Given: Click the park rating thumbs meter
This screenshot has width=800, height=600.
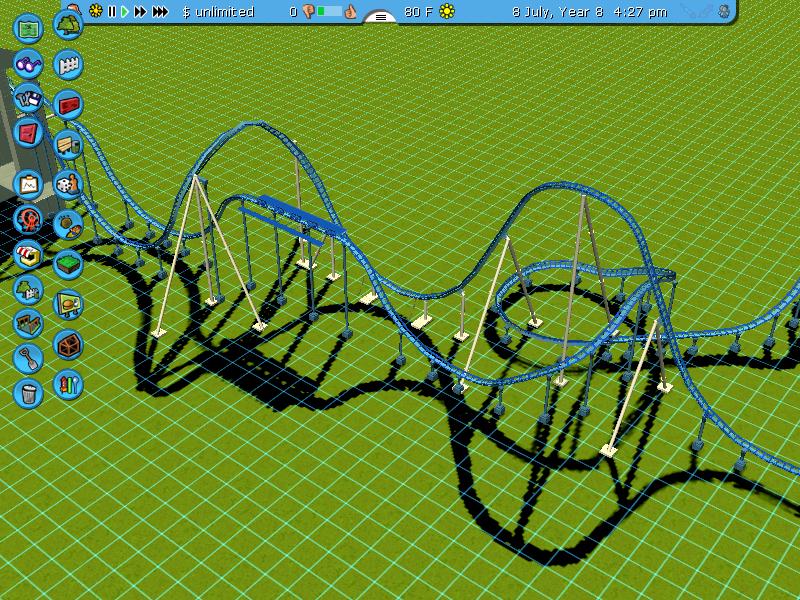Looking at the screenshot, I should coord(329,12).
